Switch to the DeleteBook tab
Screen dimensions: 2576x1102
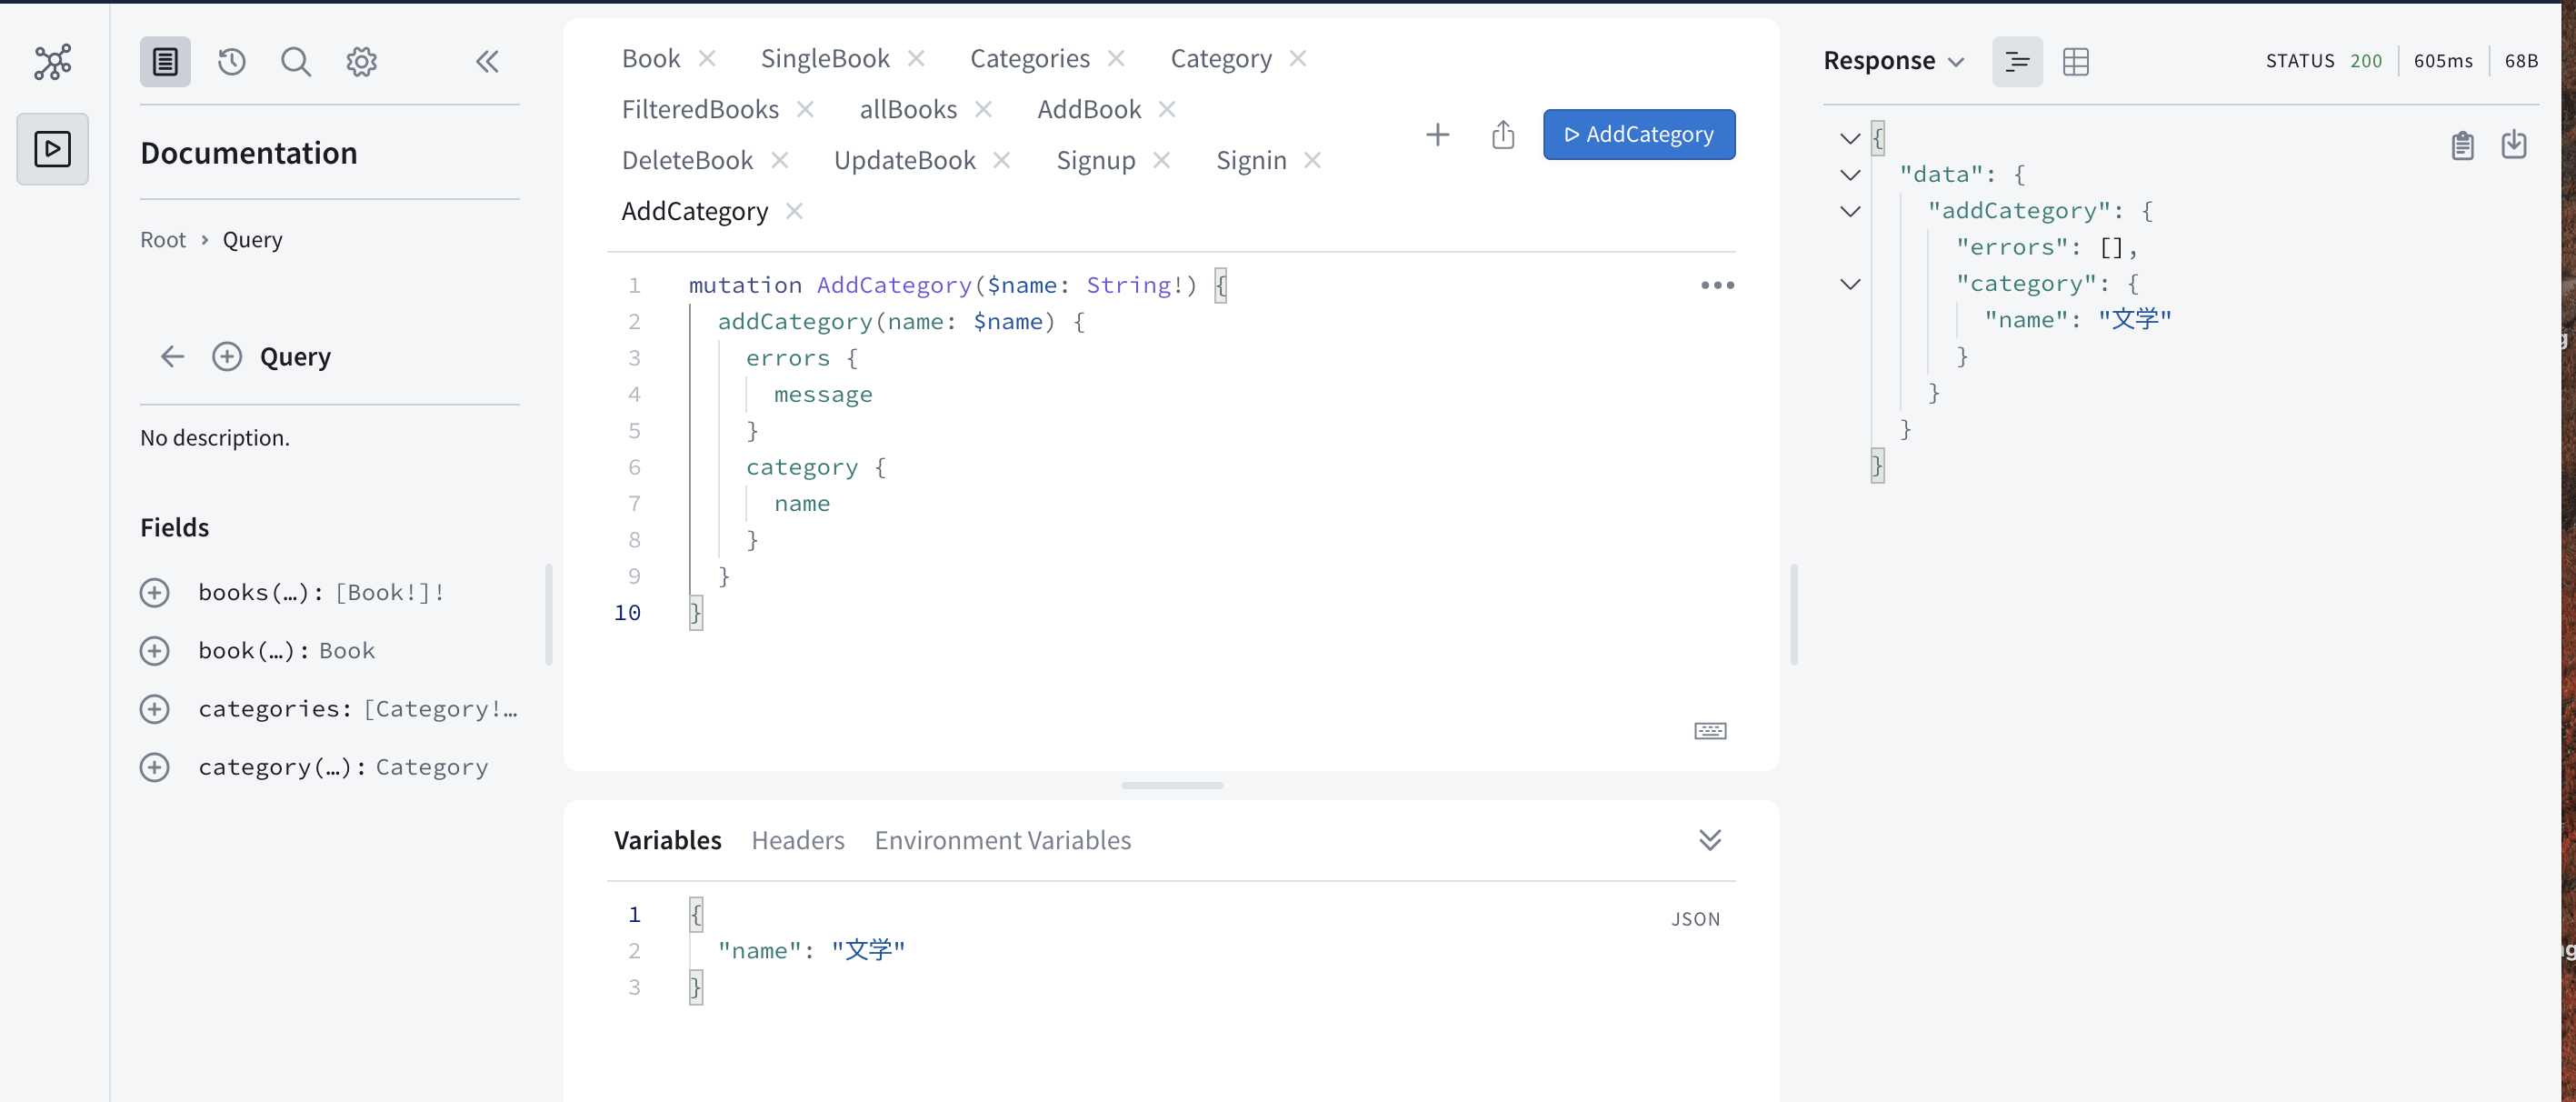(x=687, y=160)
